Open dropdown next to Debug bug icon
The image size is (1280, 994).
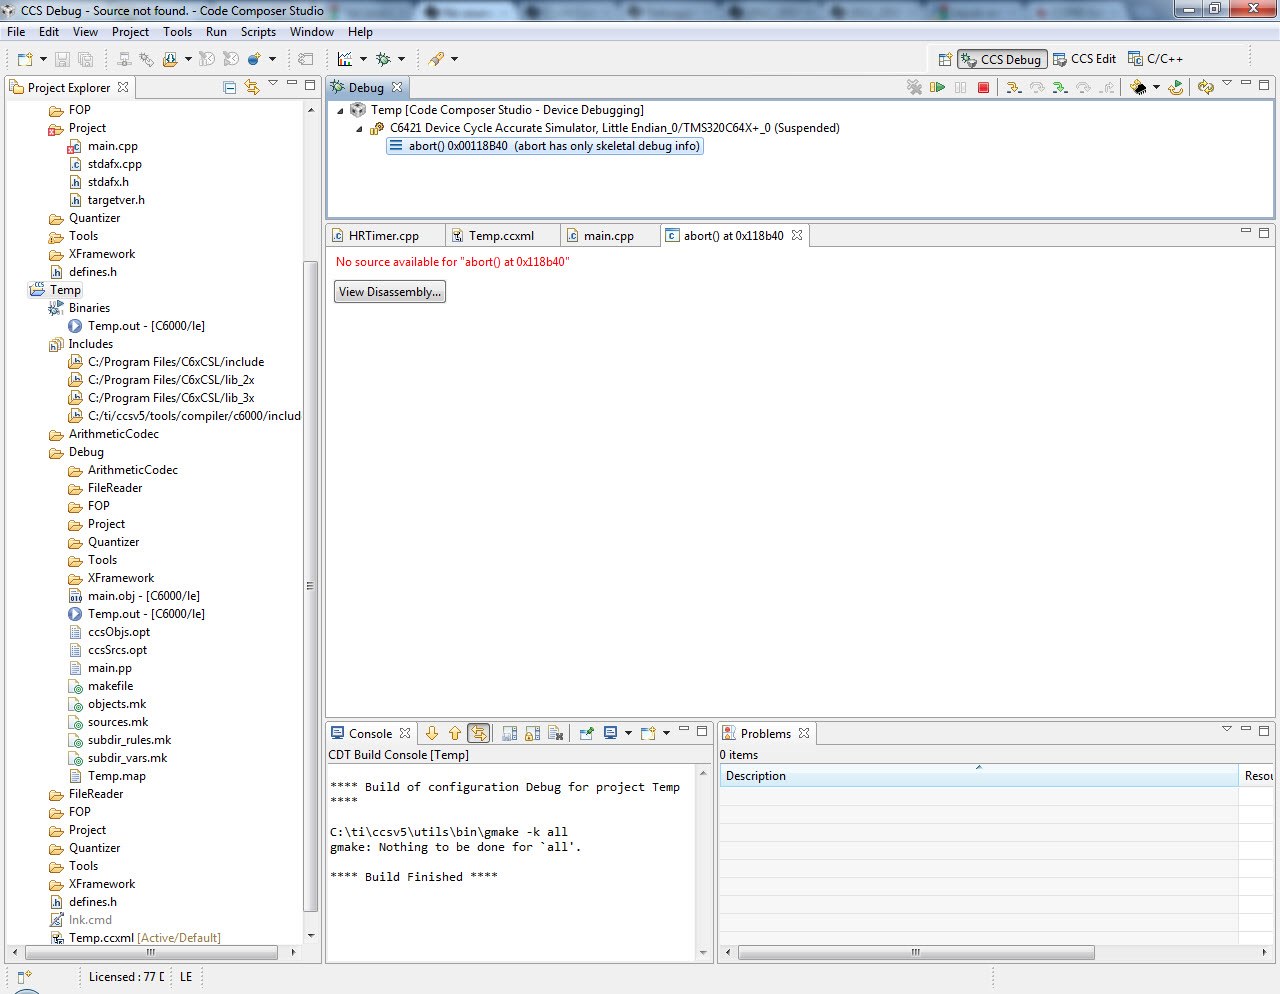(401, 59)
